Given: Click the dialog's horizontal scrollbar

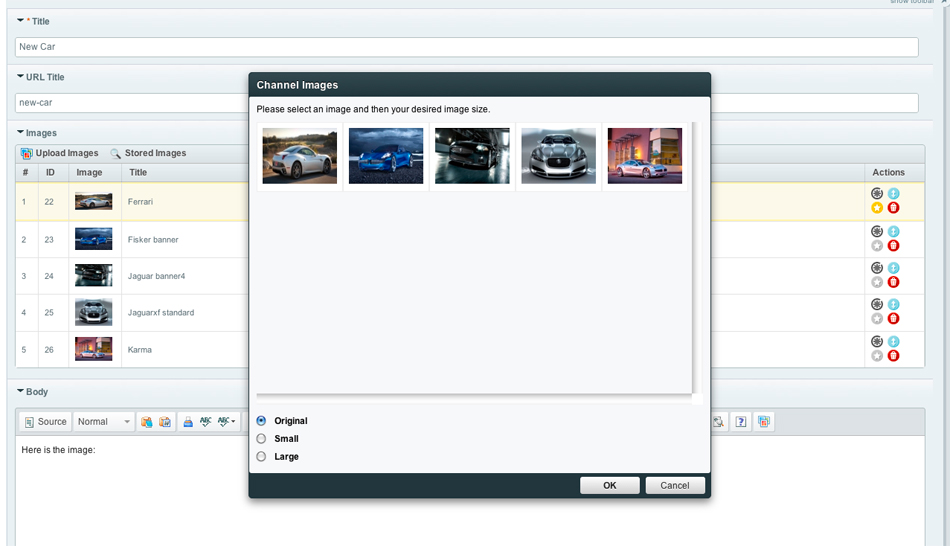Looking at the screenshot, I should [x=474, y=399].
